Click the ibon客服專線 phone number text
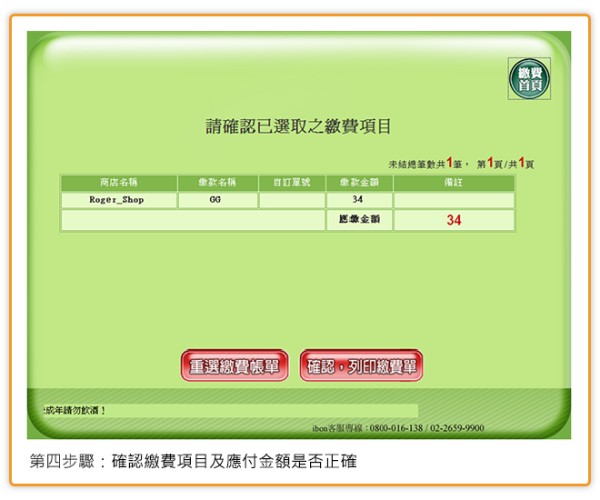The image size is (600, 500). point(398,428)
